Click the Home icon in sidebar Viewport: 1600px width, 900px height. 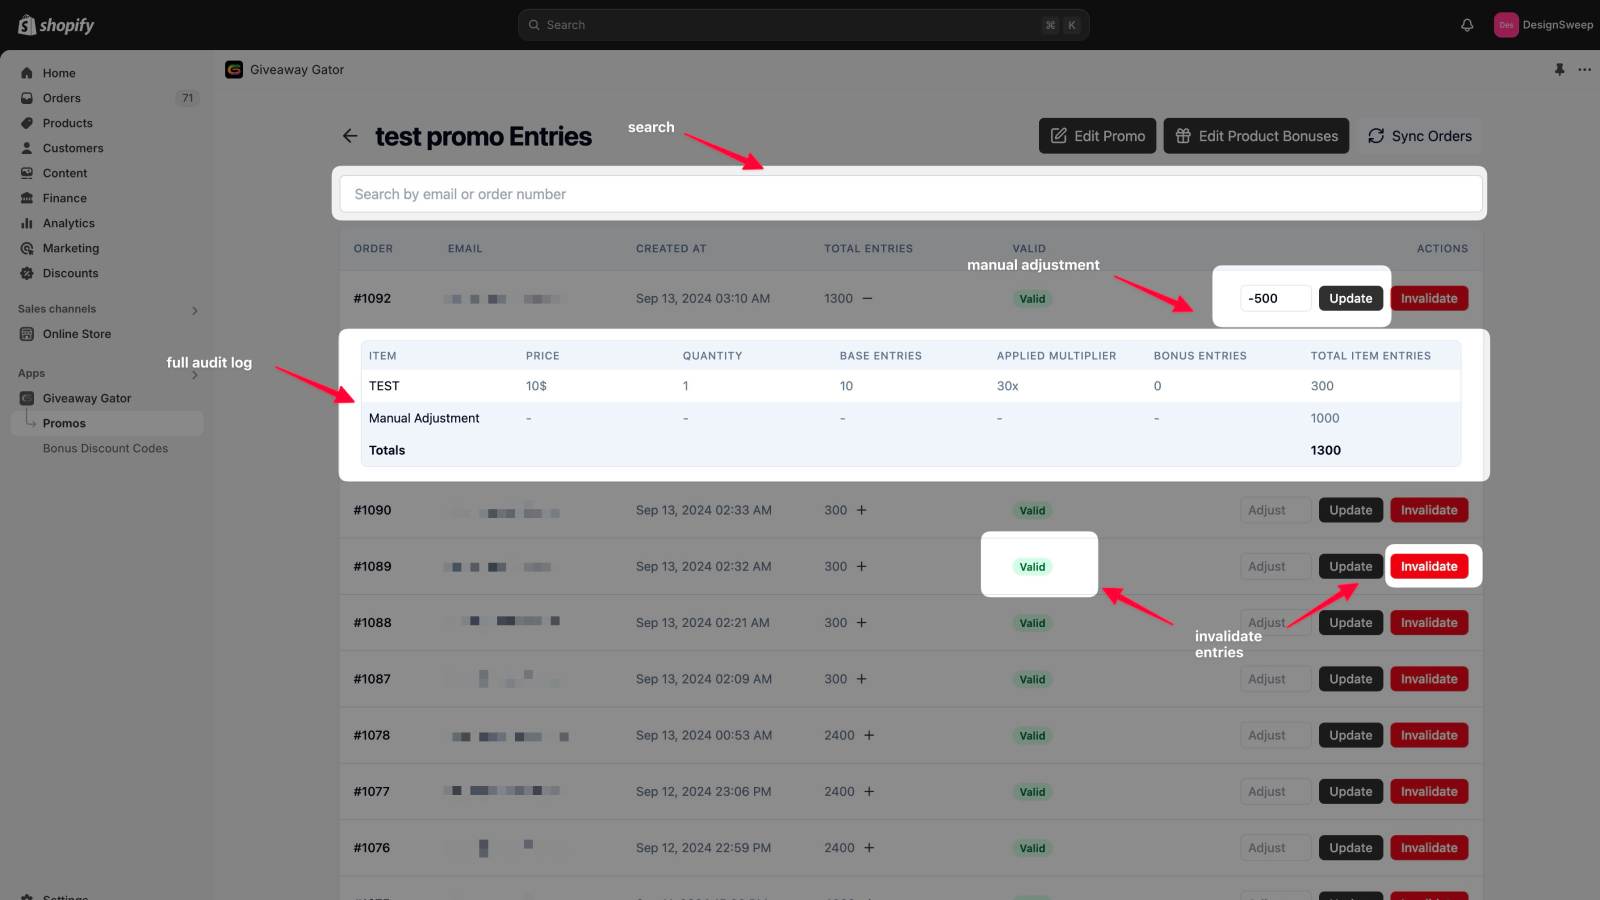[27, 73]
